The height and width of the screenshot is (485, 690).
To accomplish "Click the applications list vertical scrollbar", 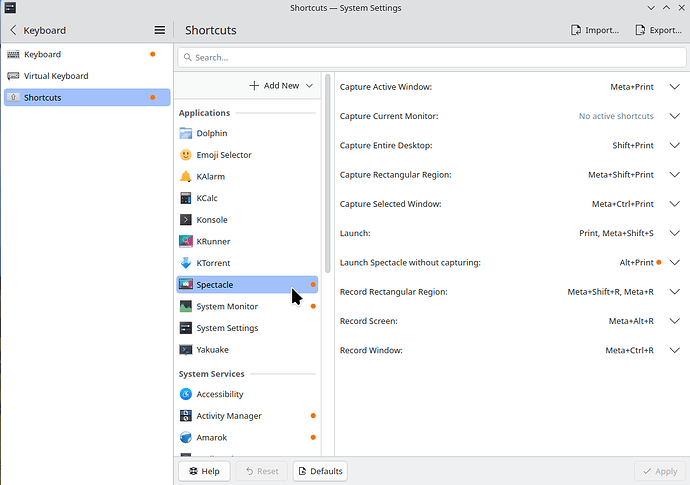I will click(327, 180).
